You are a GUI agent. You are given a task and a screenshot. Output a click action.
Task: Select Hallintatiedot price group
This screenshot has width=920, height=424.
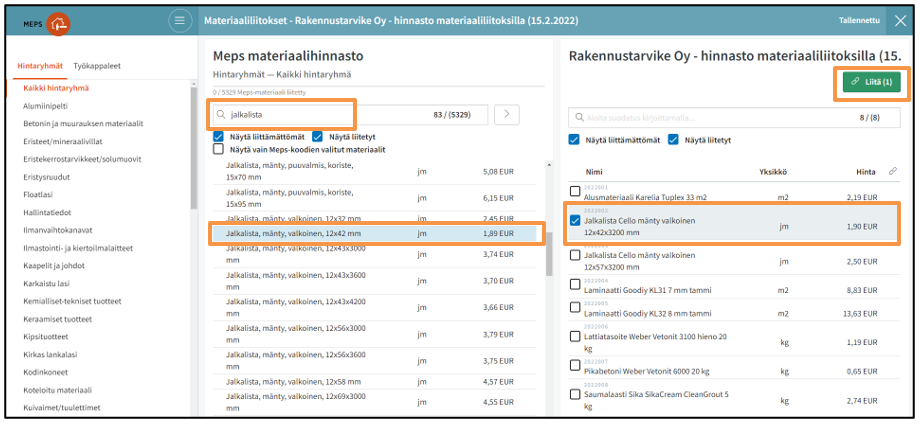(47, 212)
